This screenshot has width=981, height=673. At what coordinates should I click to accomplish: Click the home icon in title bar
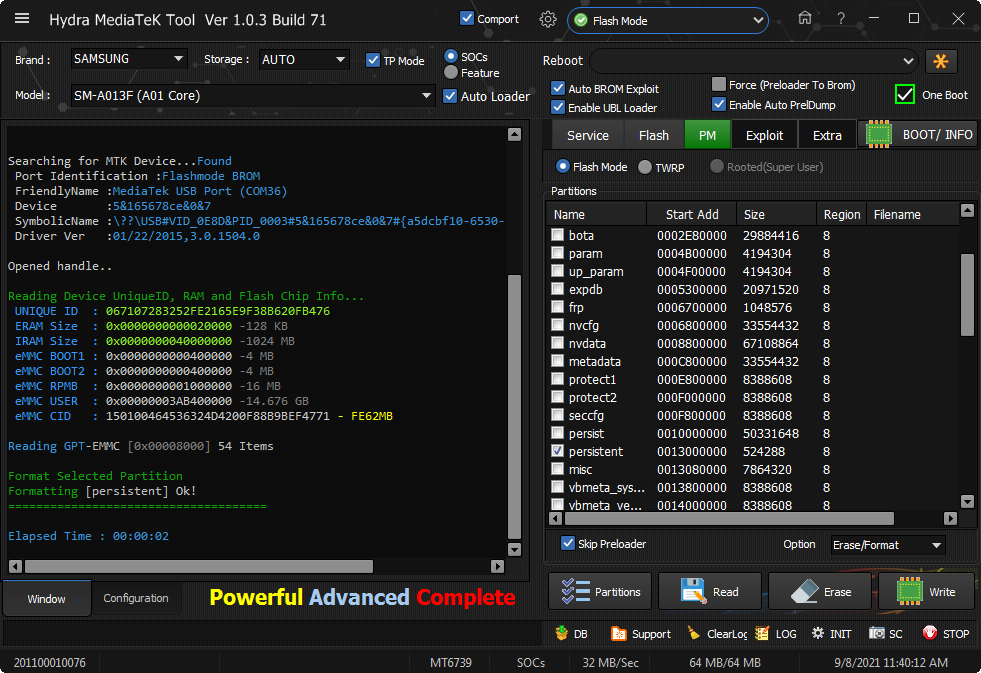click(x=805, y=18)
